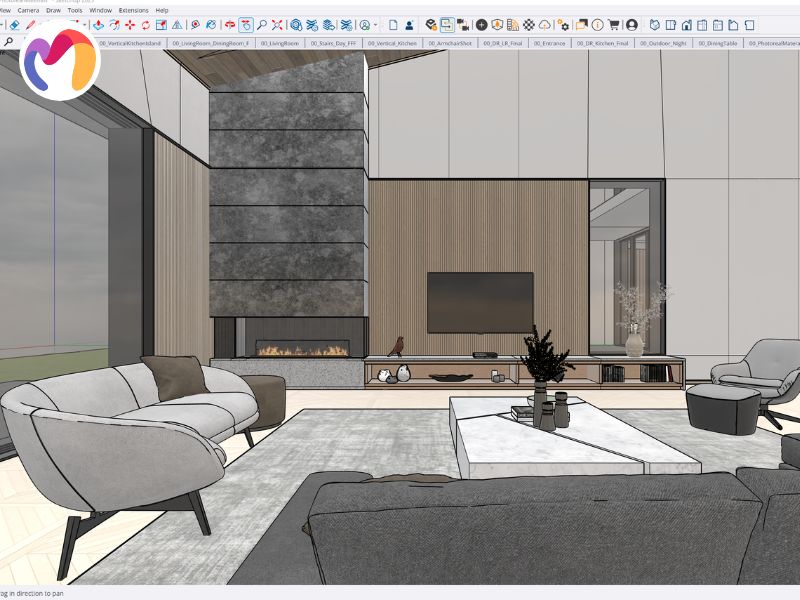Select the Zoom magnifier tool
The height and width of the screenshot is (600, 800).
pos(262,24)
